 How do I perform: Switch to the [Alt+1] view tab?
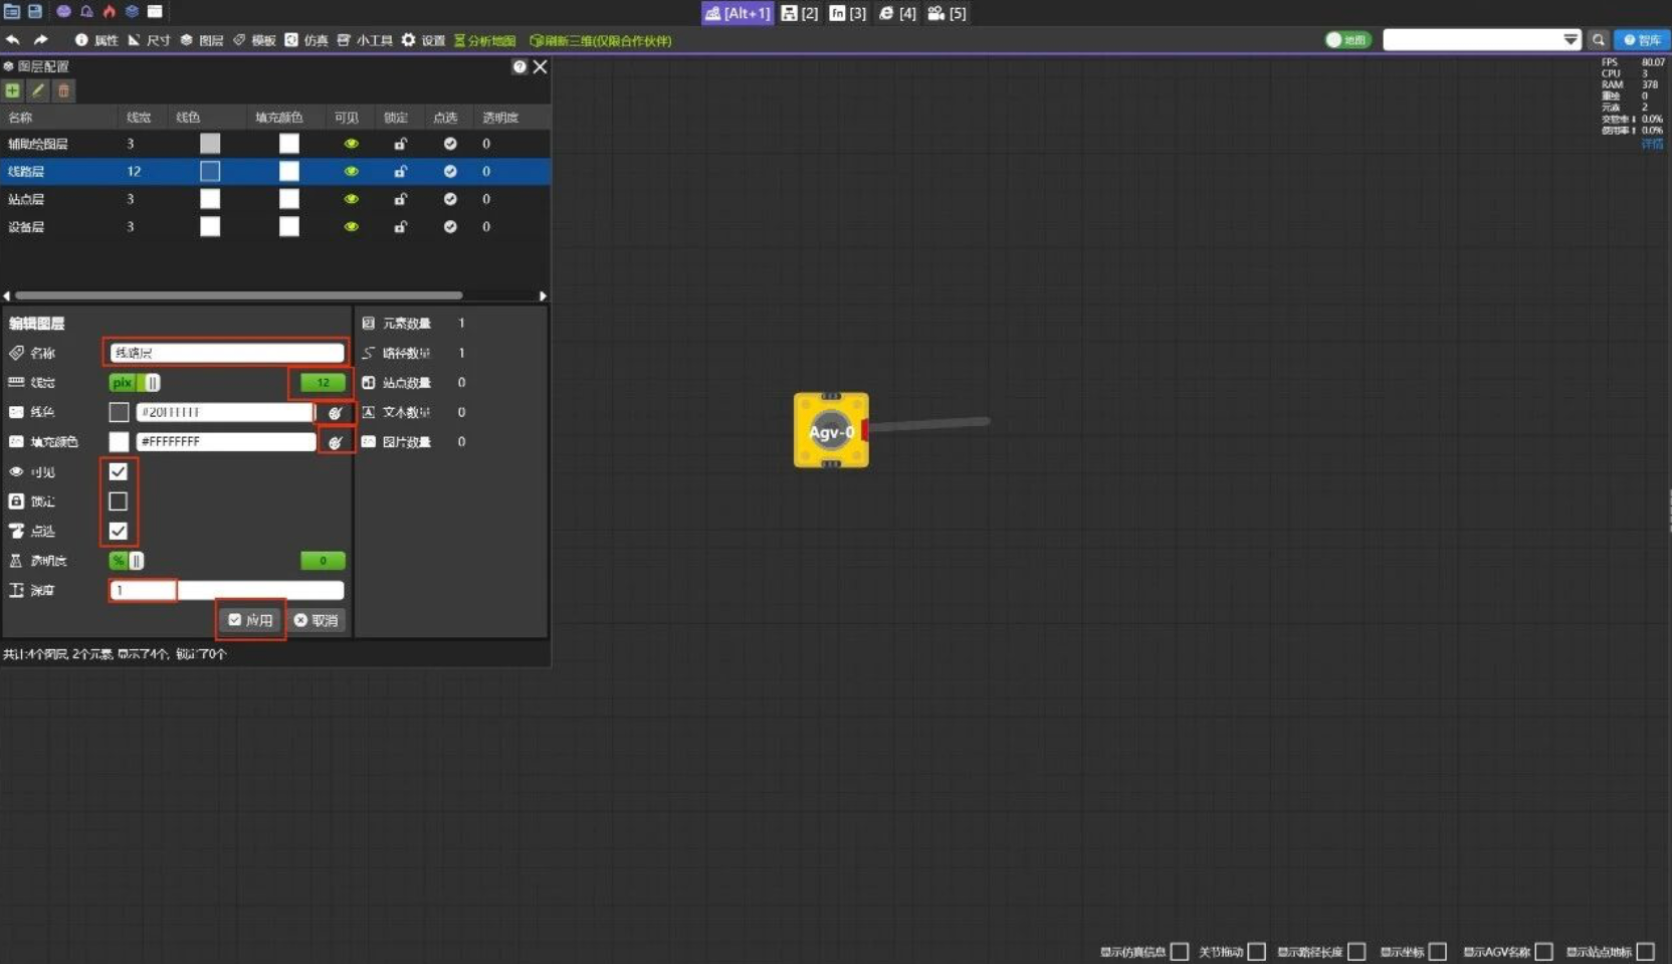pos(737,13)
